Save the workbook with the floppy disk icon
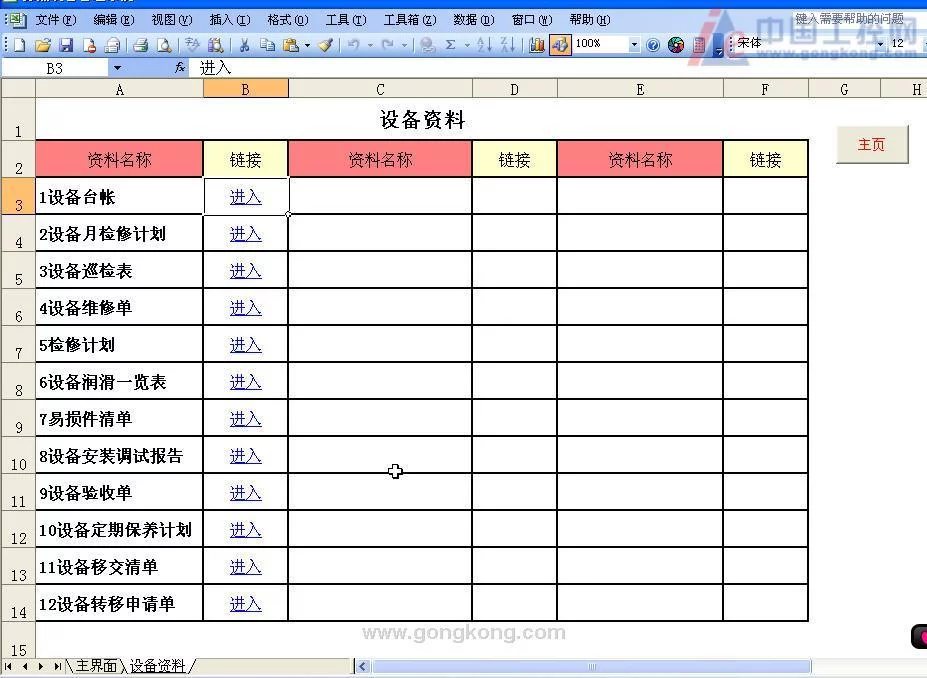 tap(66, 44)
